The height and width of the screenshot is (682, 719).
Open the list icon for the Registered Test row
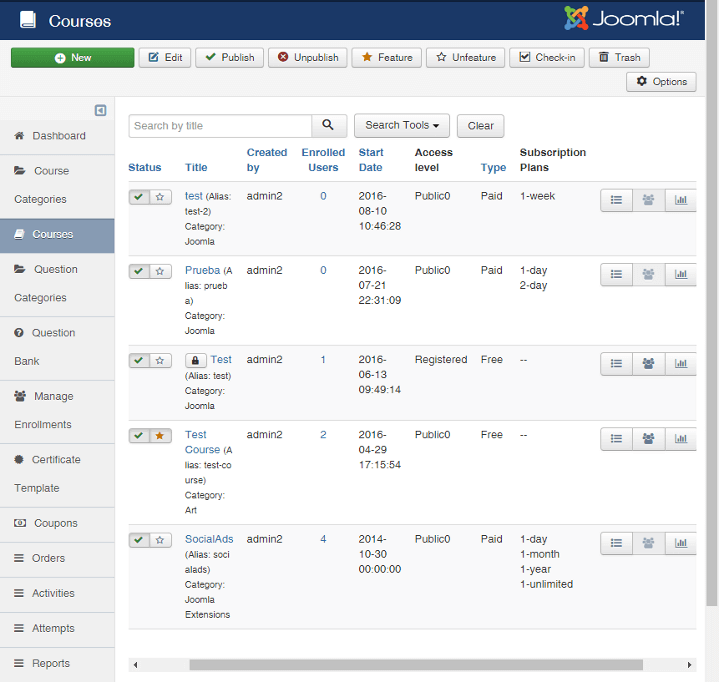tap(616, 364)
